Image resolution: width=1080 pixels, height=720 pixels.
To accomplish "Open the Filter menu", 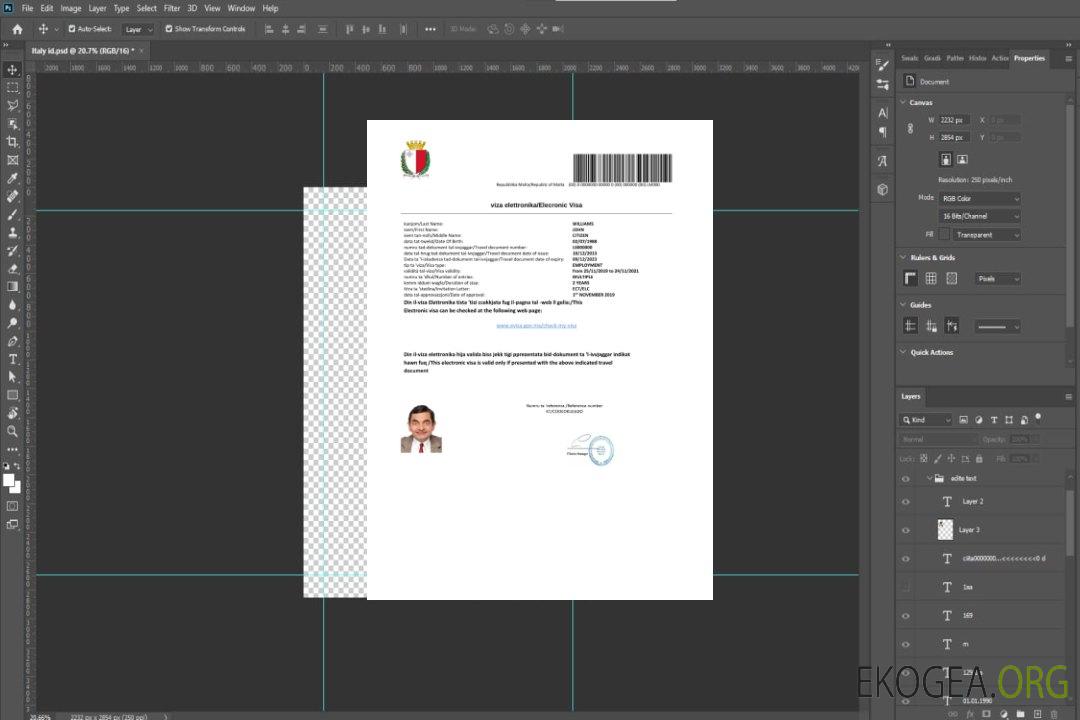I will [172, 8].
